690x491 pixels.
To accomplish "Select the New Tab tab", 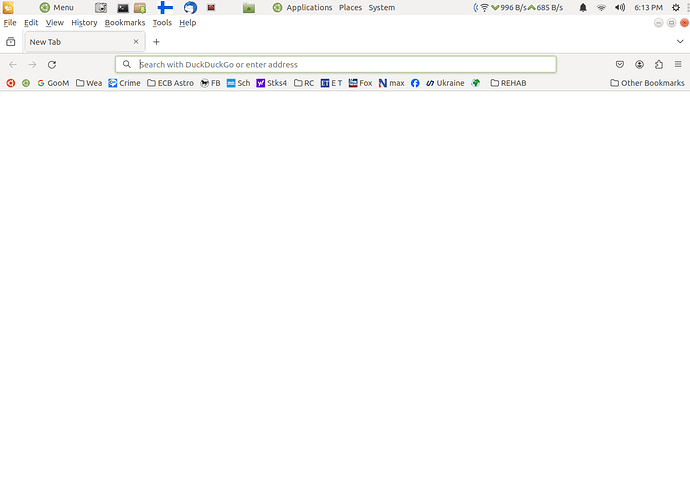I will 84,42.
